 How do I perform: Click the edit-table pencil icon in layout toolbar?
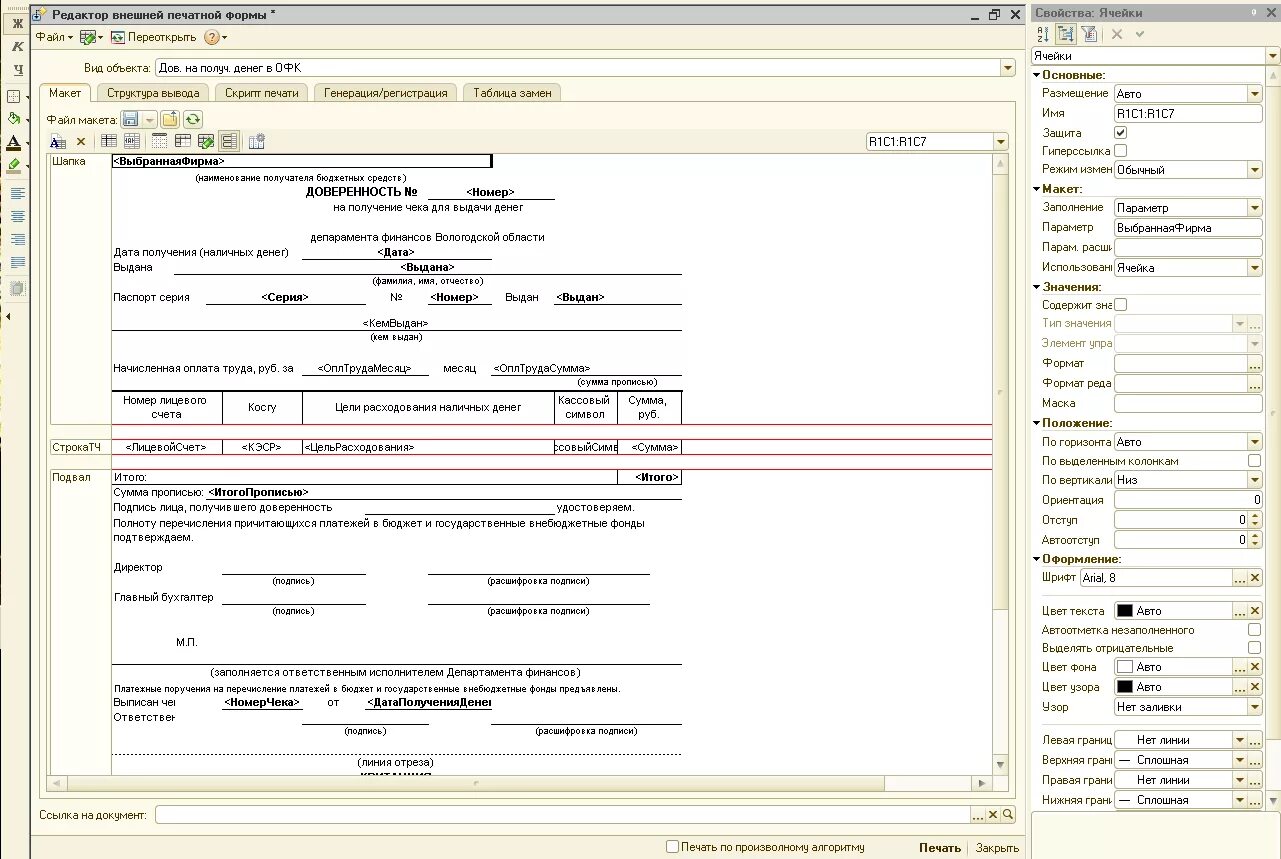[205, 141]
